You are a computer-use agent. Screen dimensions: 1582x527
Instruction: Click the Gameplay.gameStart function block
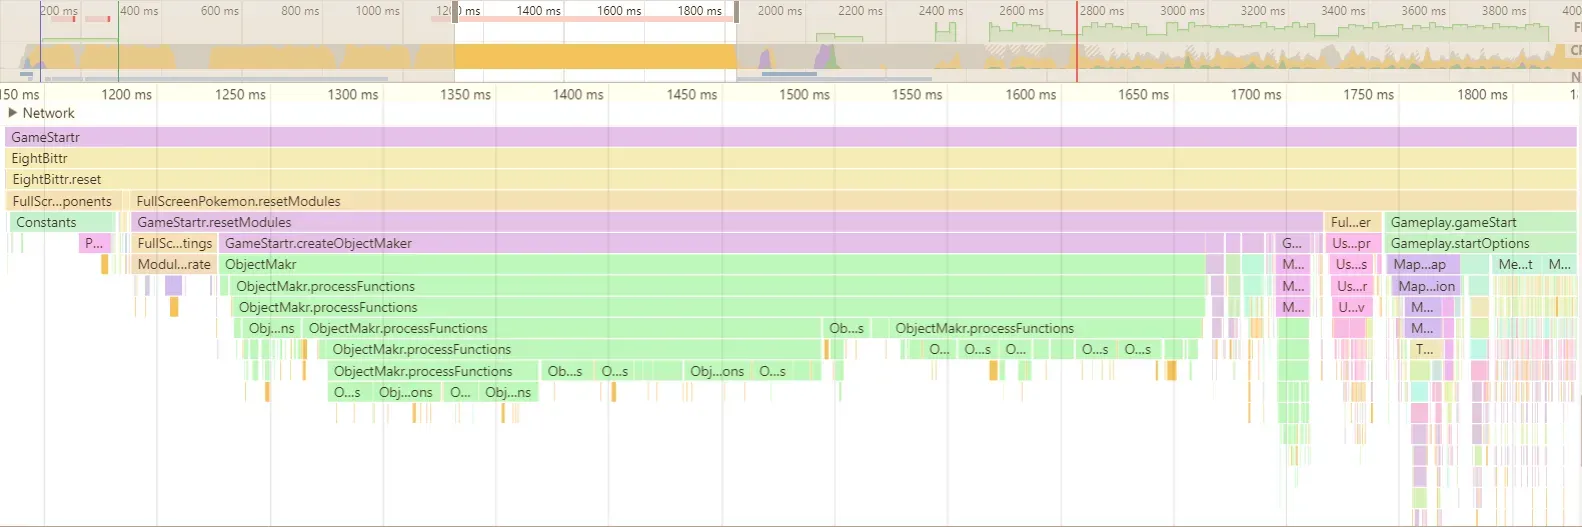pyautogui.click(x=1480, y=222)
